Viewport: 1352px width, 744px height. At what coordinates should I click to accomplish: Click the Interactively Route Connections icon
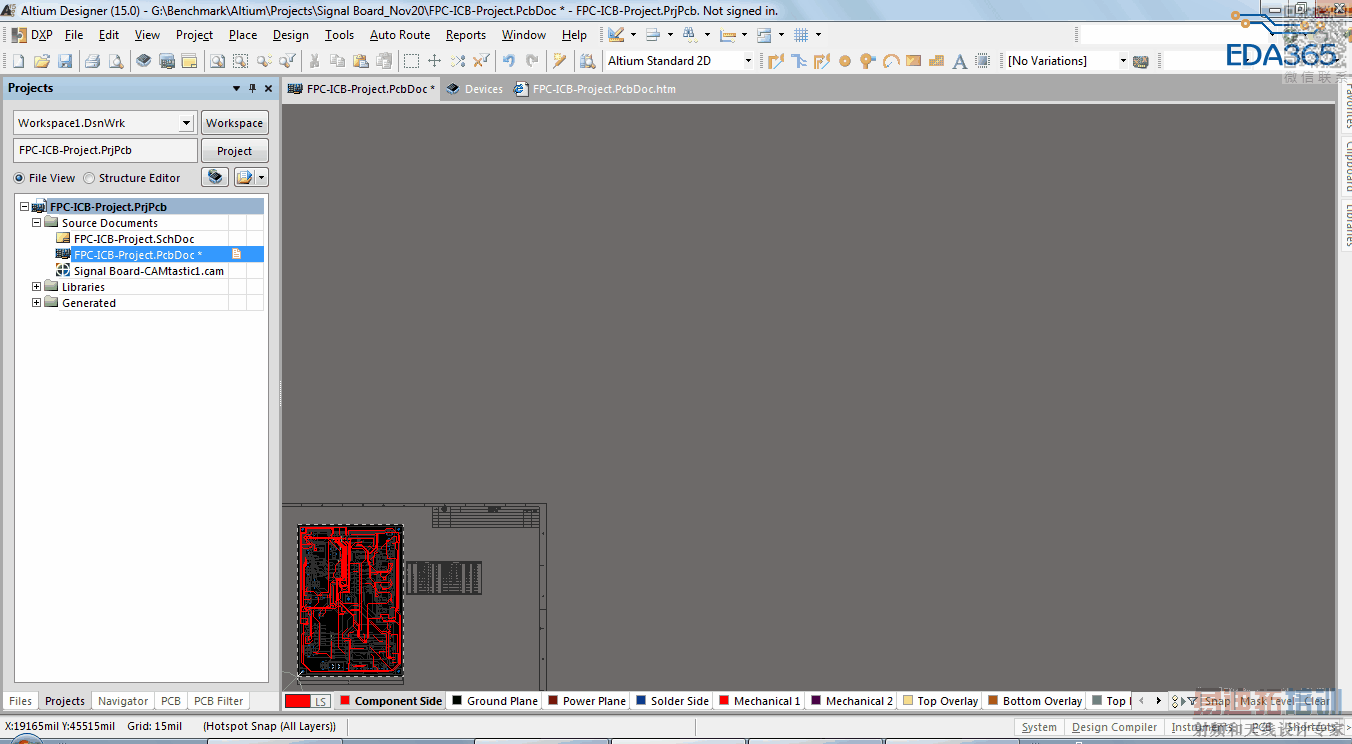point(775,61)
